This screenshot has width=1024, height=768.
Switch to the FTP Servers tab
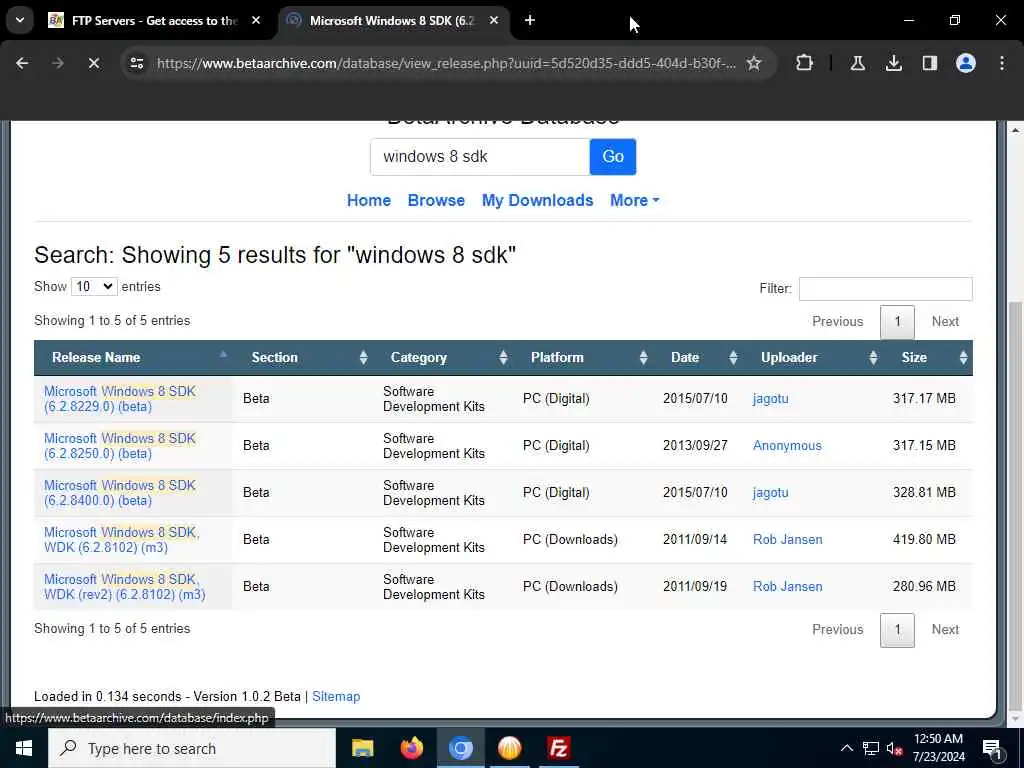click(x=154, y=20)
